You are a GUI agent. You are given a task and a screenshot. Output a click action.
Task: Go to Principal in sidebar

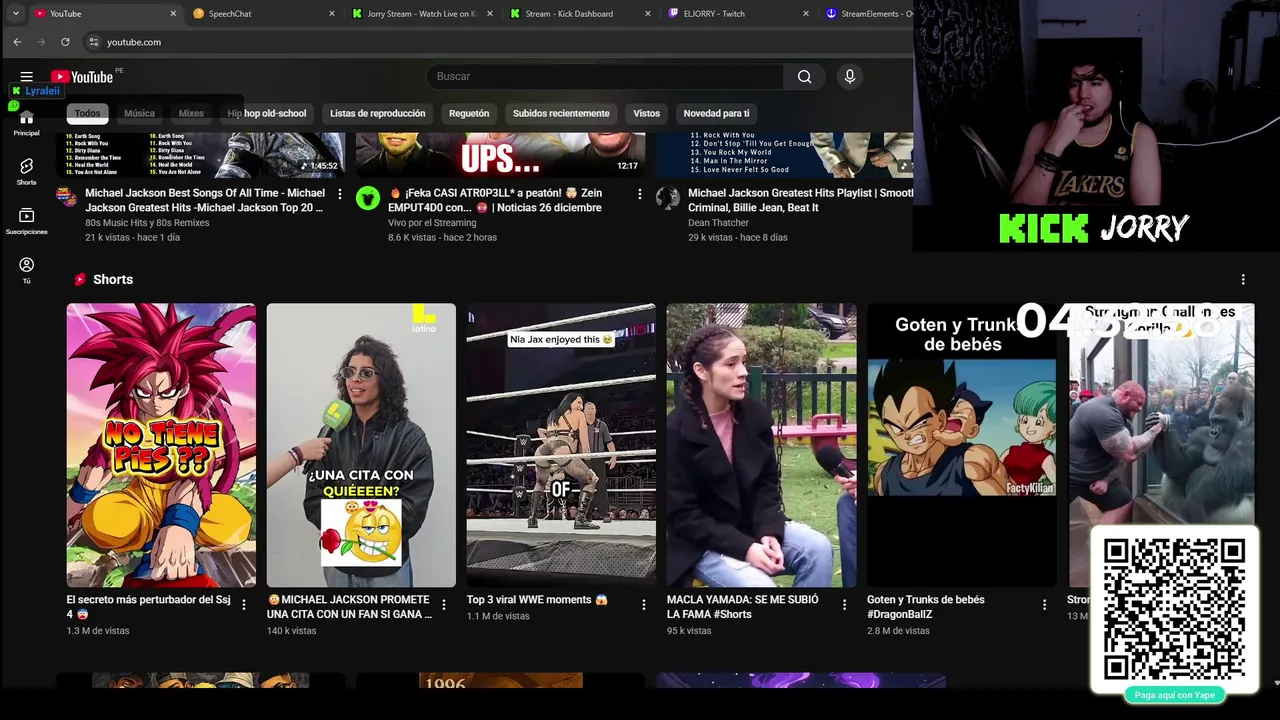(27, 124)
